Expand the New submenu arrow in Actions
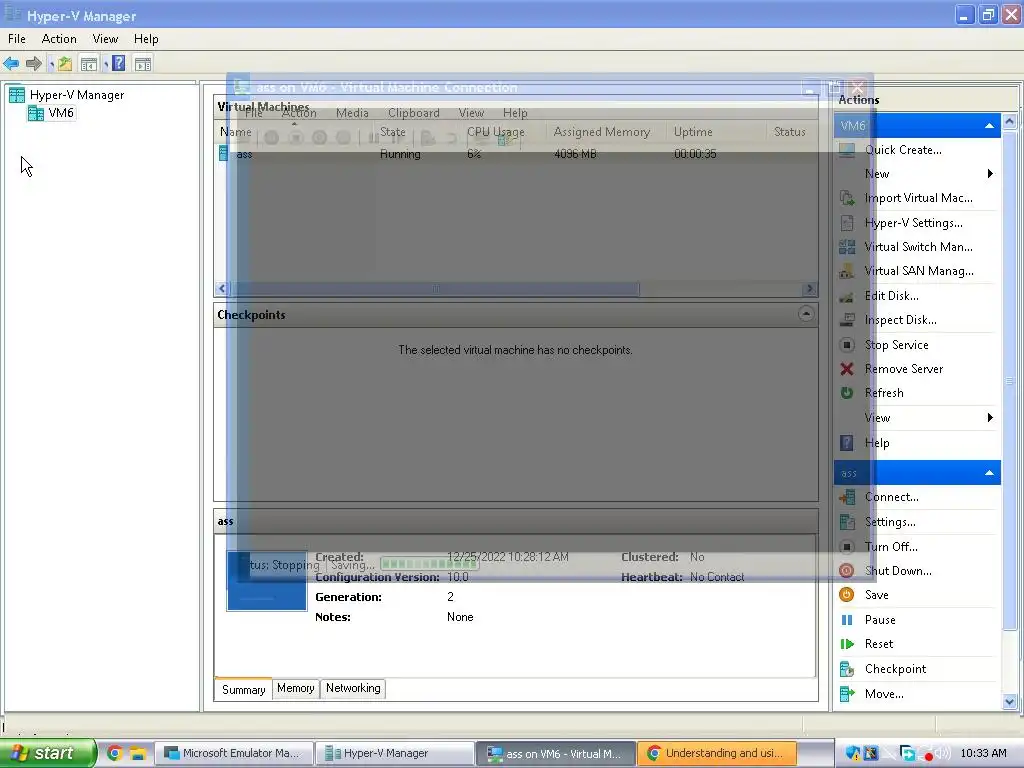This screenshot has width=1024, height=768. coord(990,174)
